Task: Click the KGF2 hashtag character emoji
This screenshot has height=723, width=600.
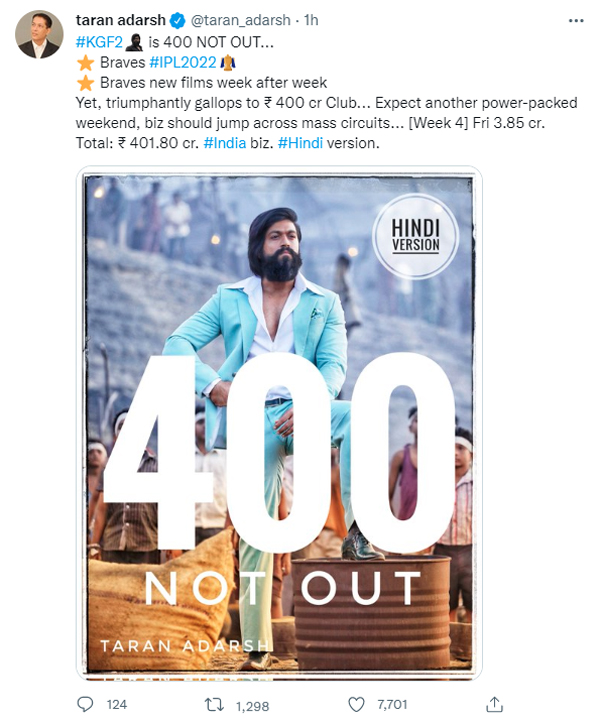Action: (134, 42)
